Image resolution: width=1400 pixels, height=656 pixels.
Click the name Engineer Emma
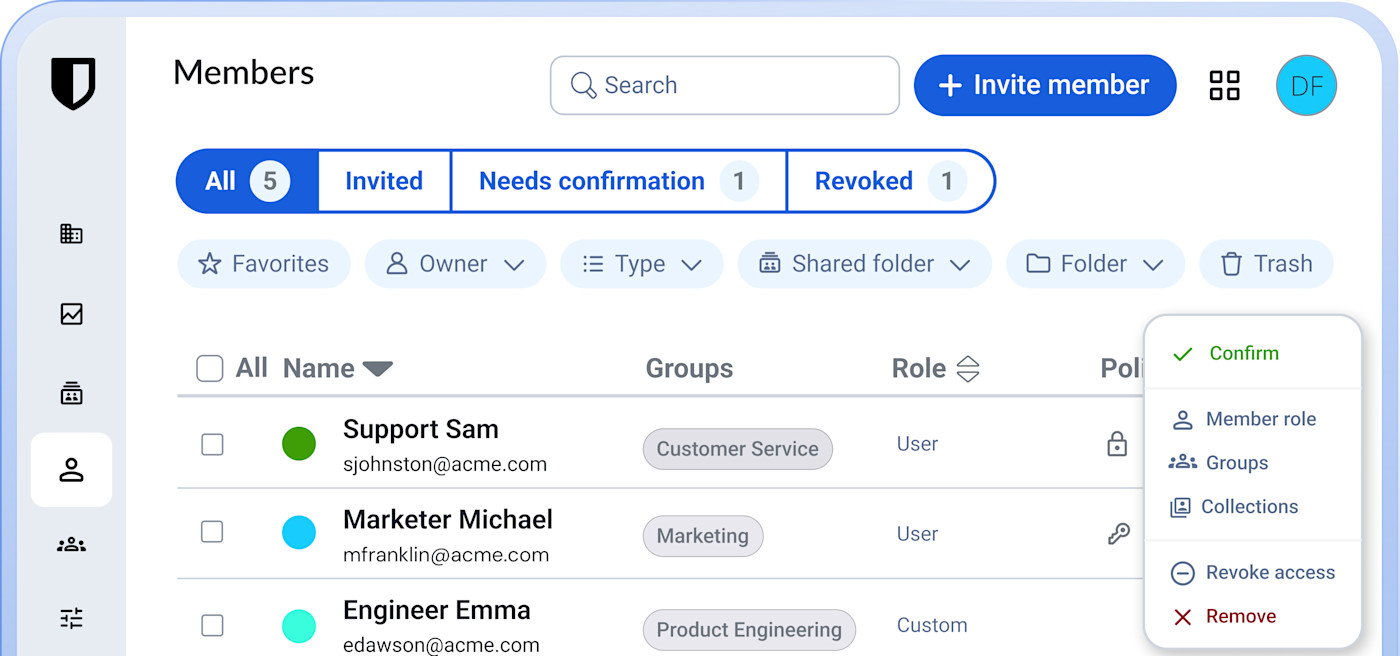click(x=437, y=610)
